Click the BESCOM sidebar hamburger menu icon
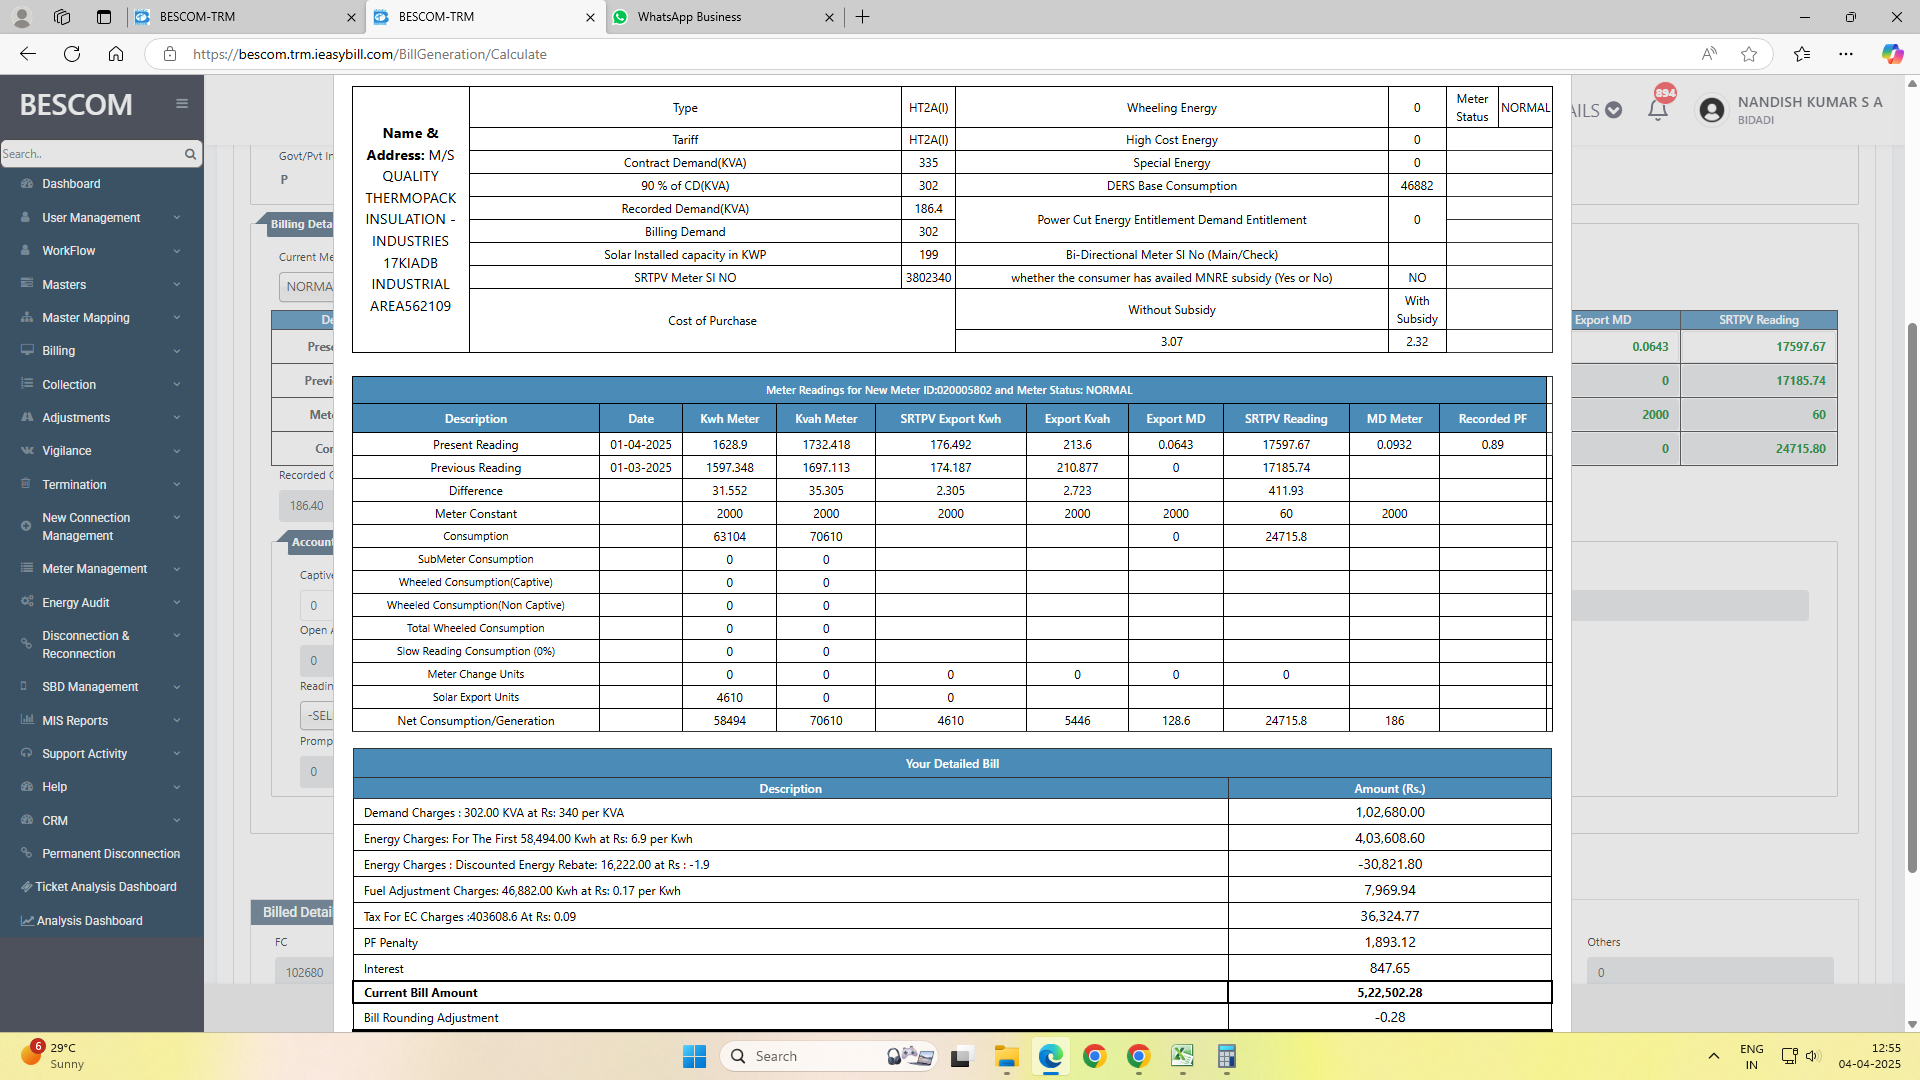The image size is (1920, 1080). (x=182, y=103)
